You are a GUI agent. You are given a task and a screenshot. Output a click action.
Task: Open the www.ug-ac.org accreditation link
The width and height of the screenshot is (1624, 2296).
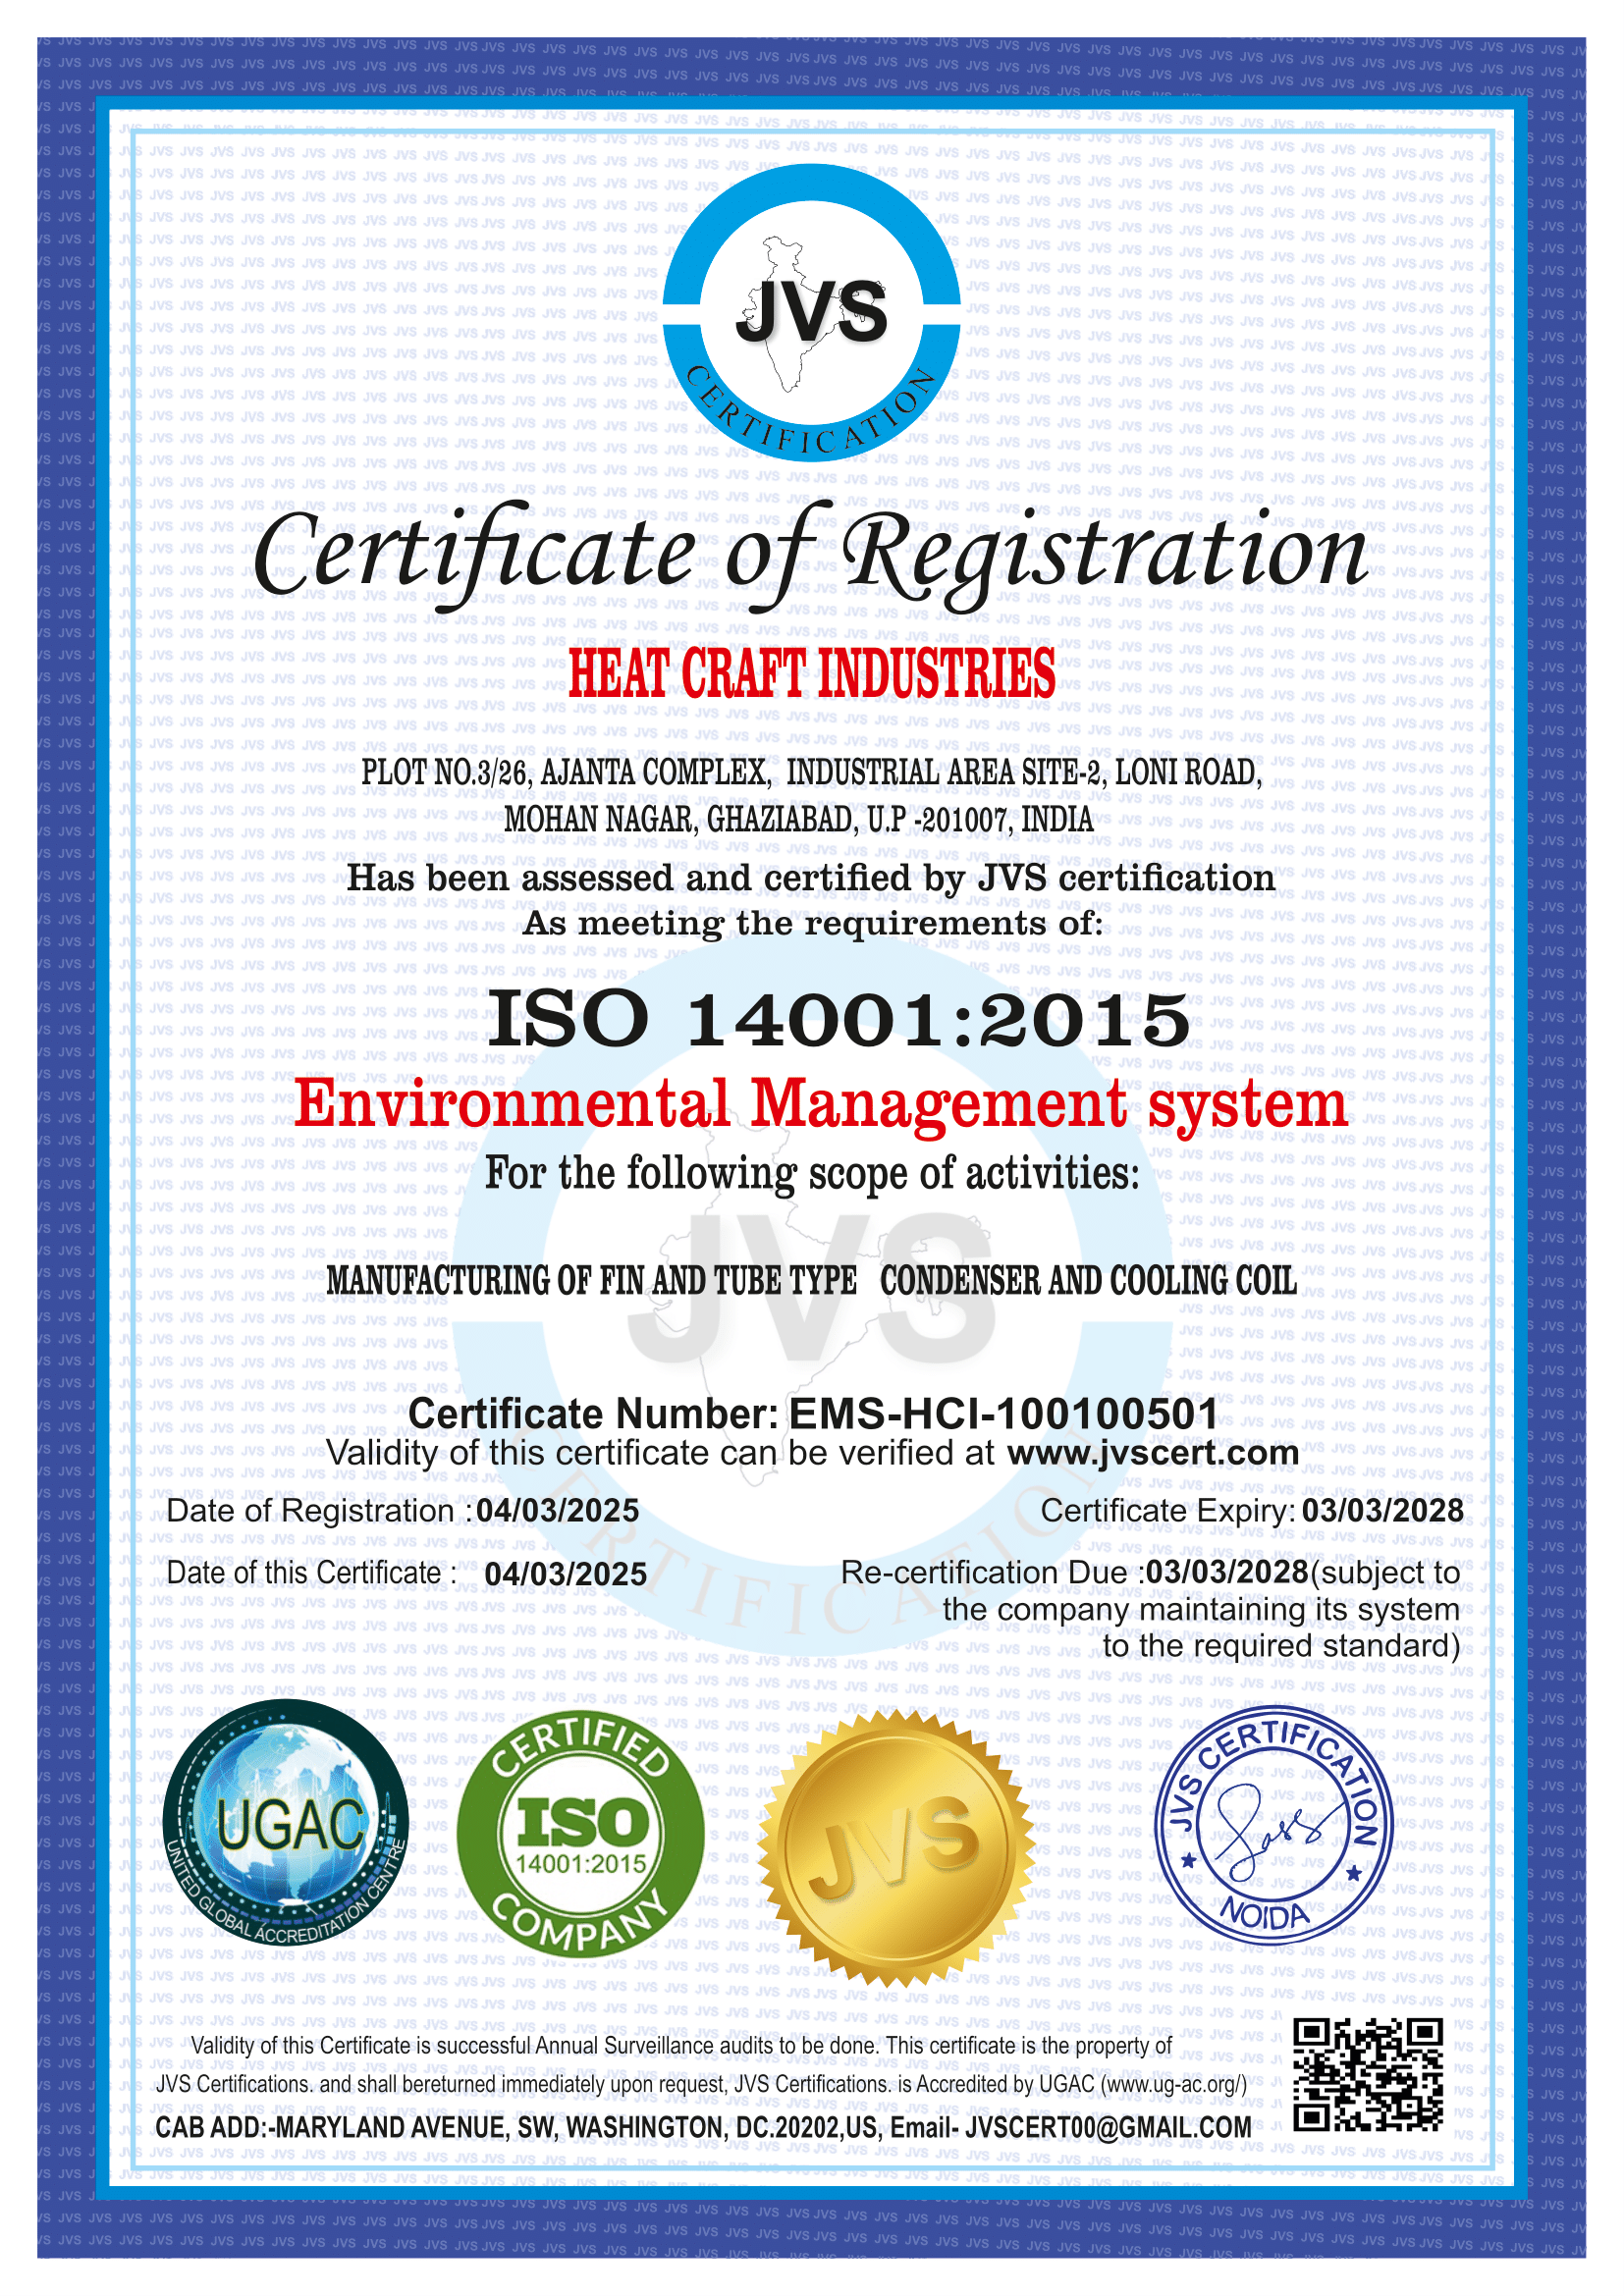click(1172, 2083)
